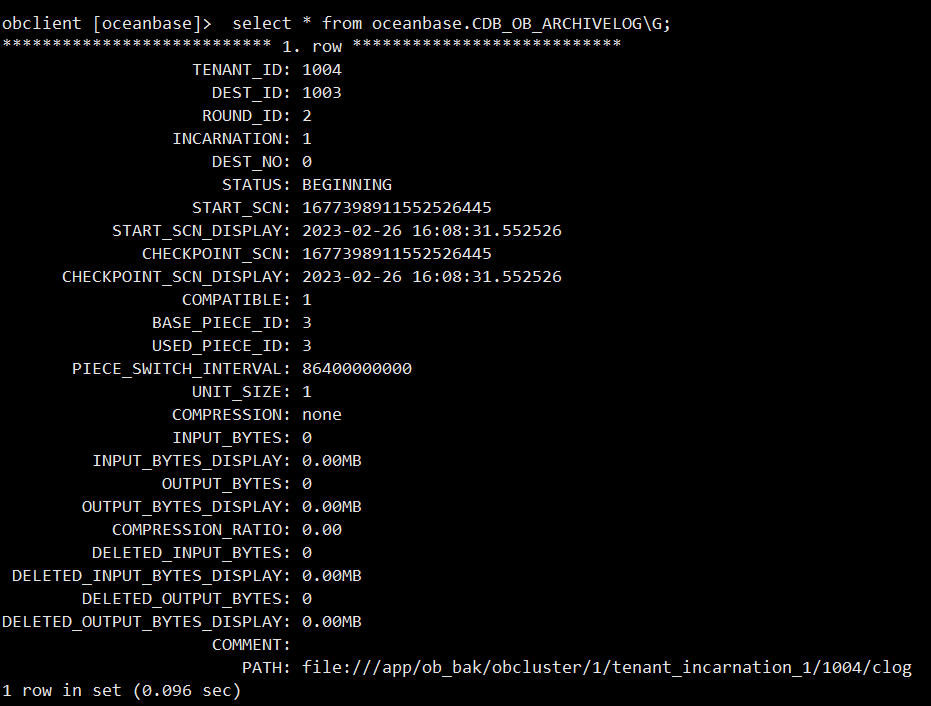Click the select query command text

451,24
